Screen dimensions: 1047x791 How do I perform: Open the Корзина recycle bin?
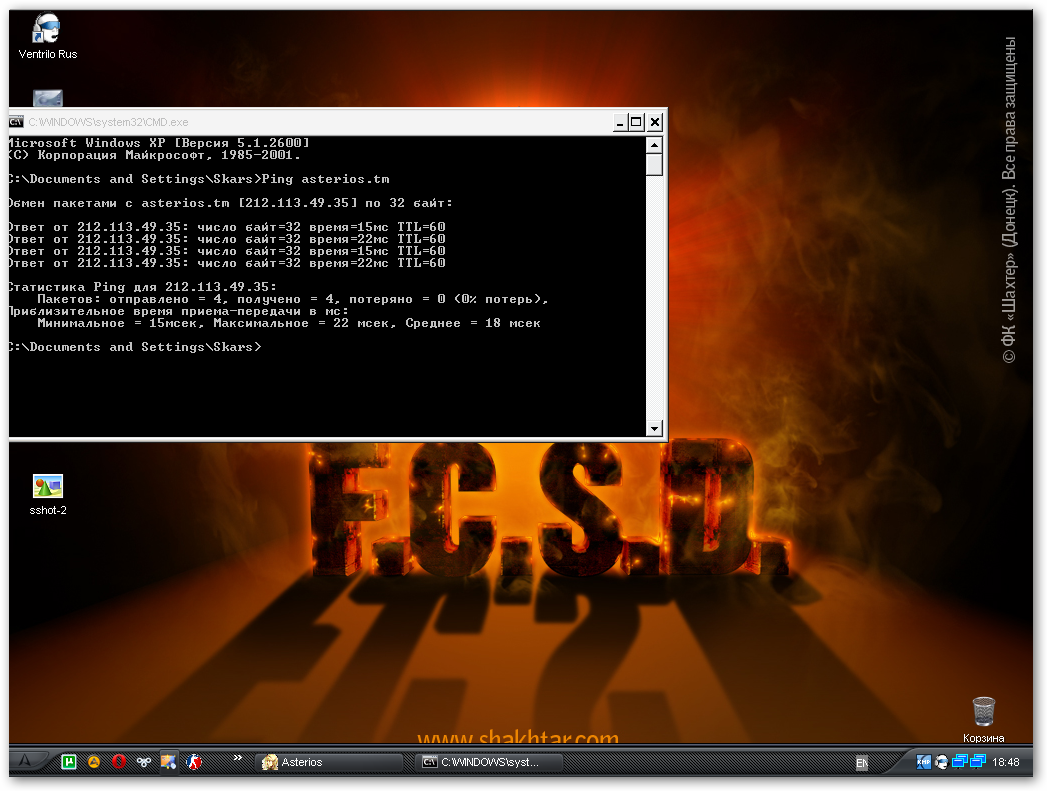click(x=983, y=720)
